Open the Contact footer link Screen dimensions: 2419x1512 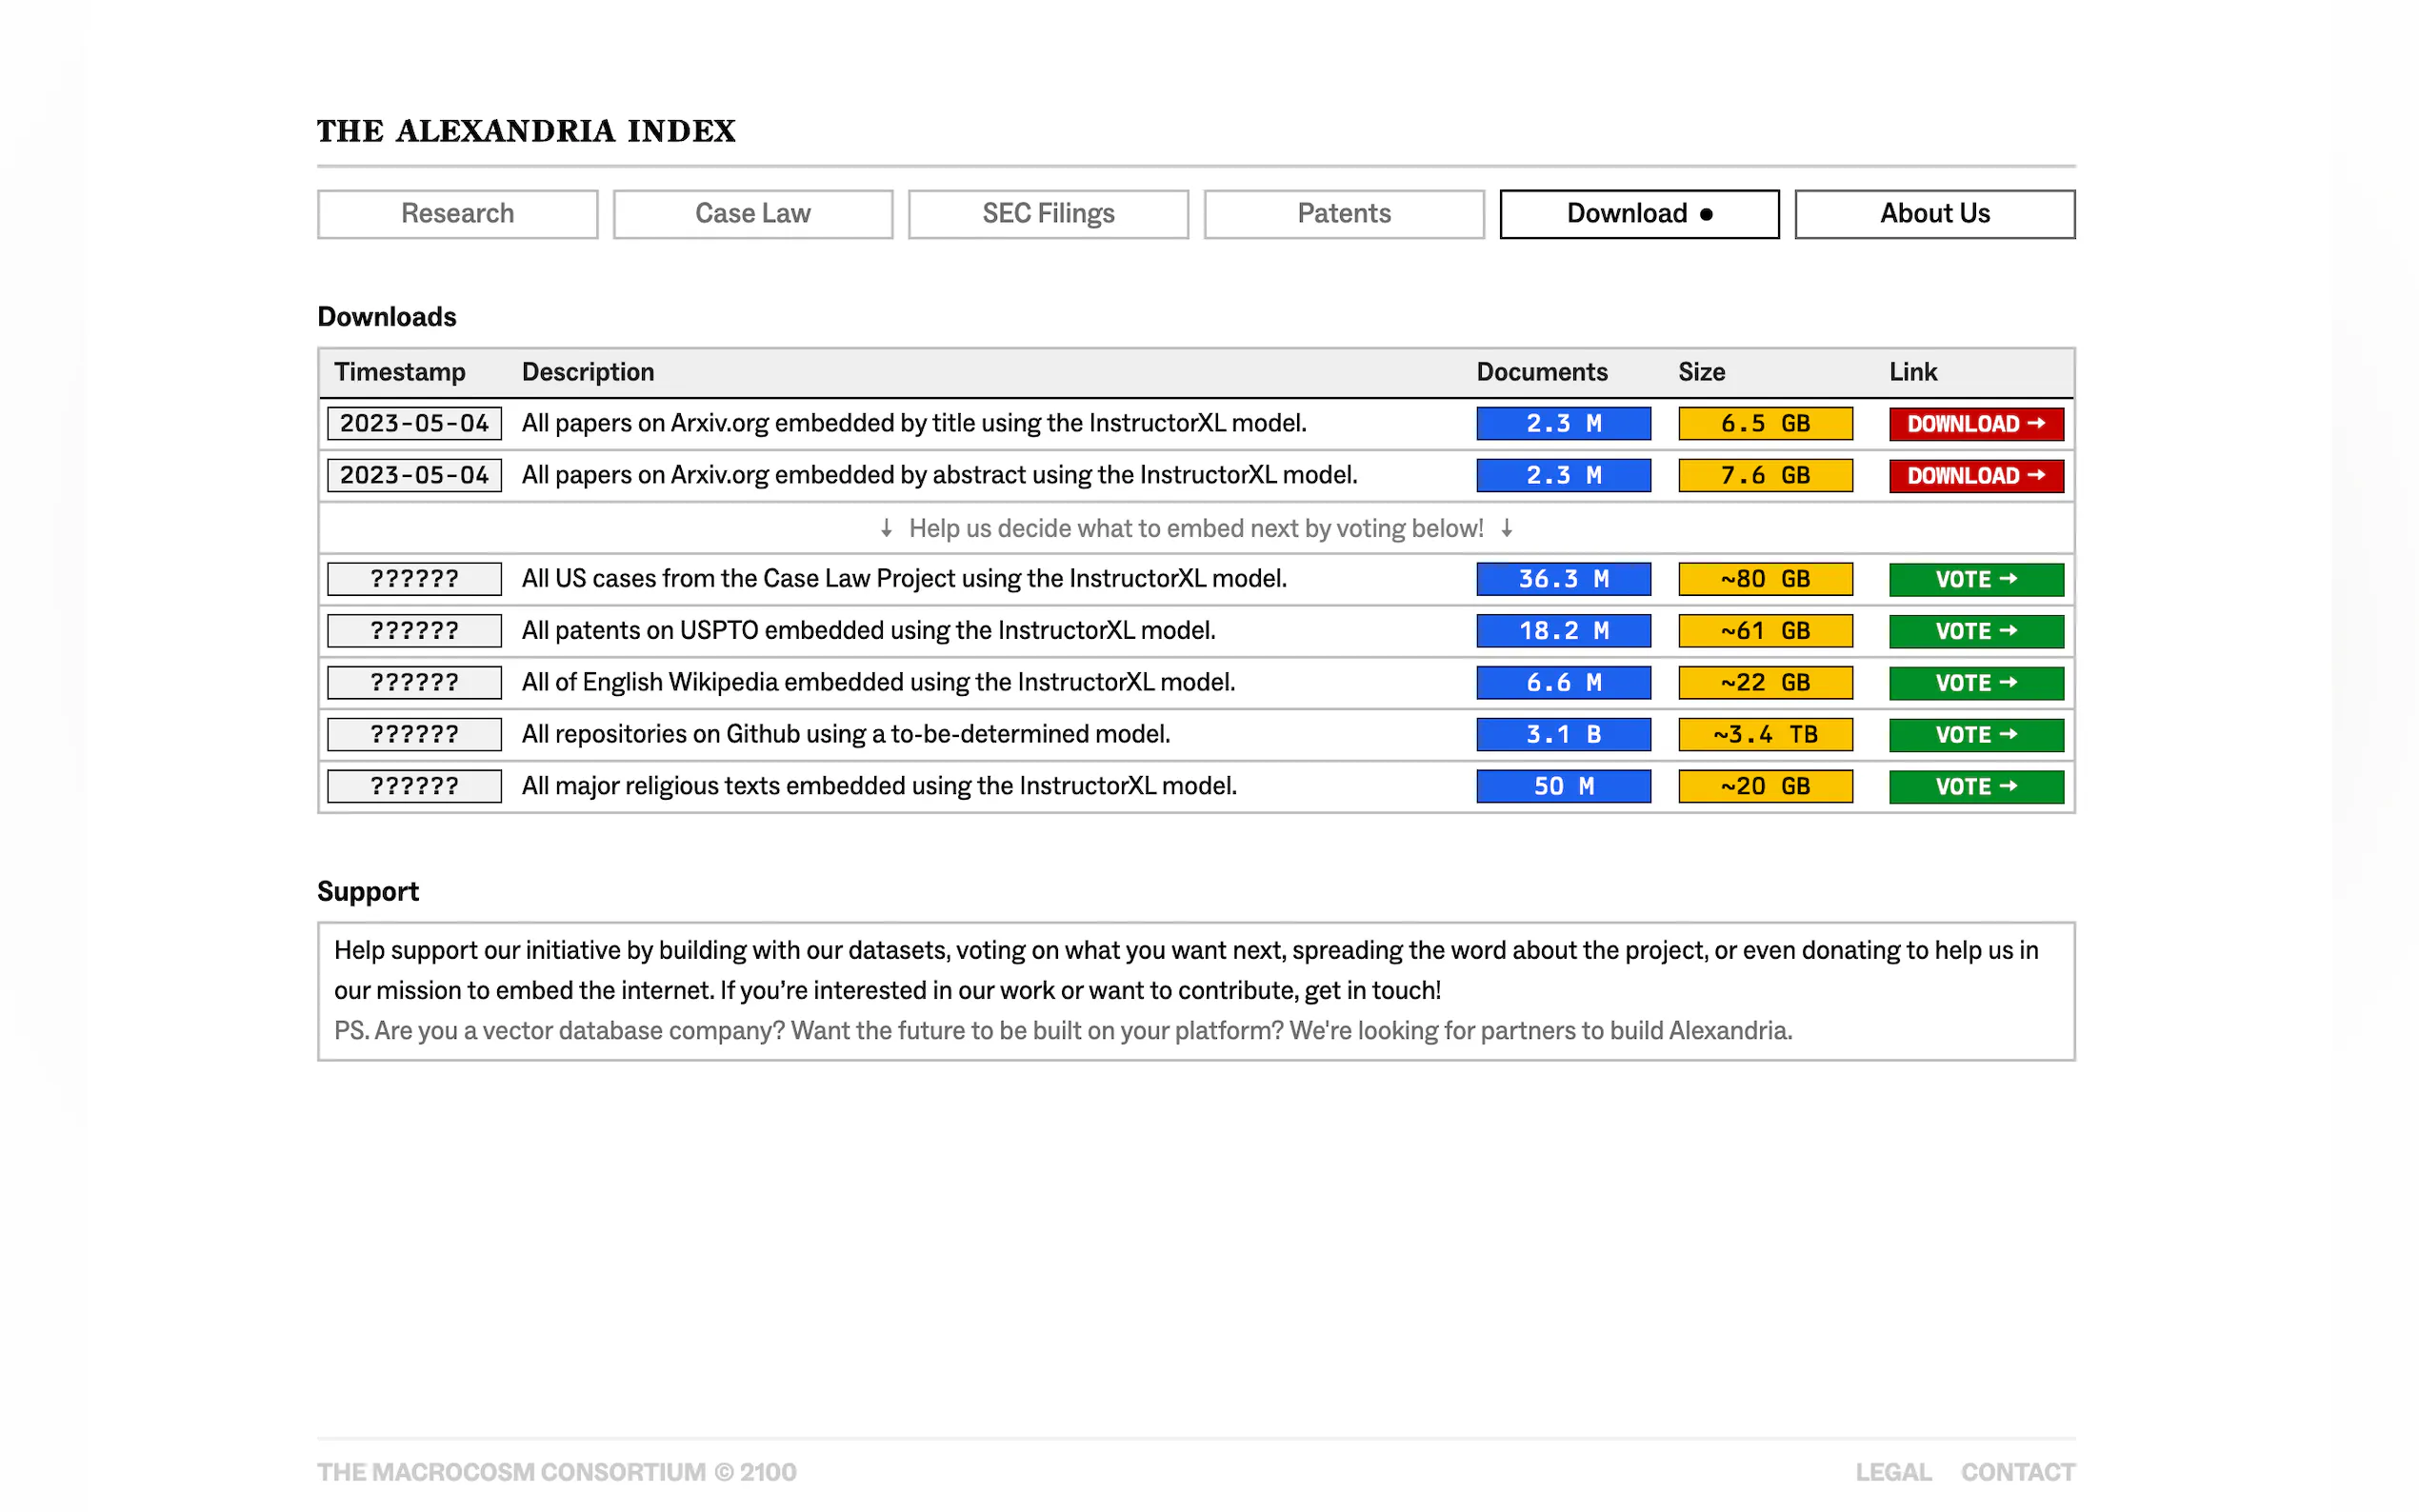[x=2017, y=1472]
